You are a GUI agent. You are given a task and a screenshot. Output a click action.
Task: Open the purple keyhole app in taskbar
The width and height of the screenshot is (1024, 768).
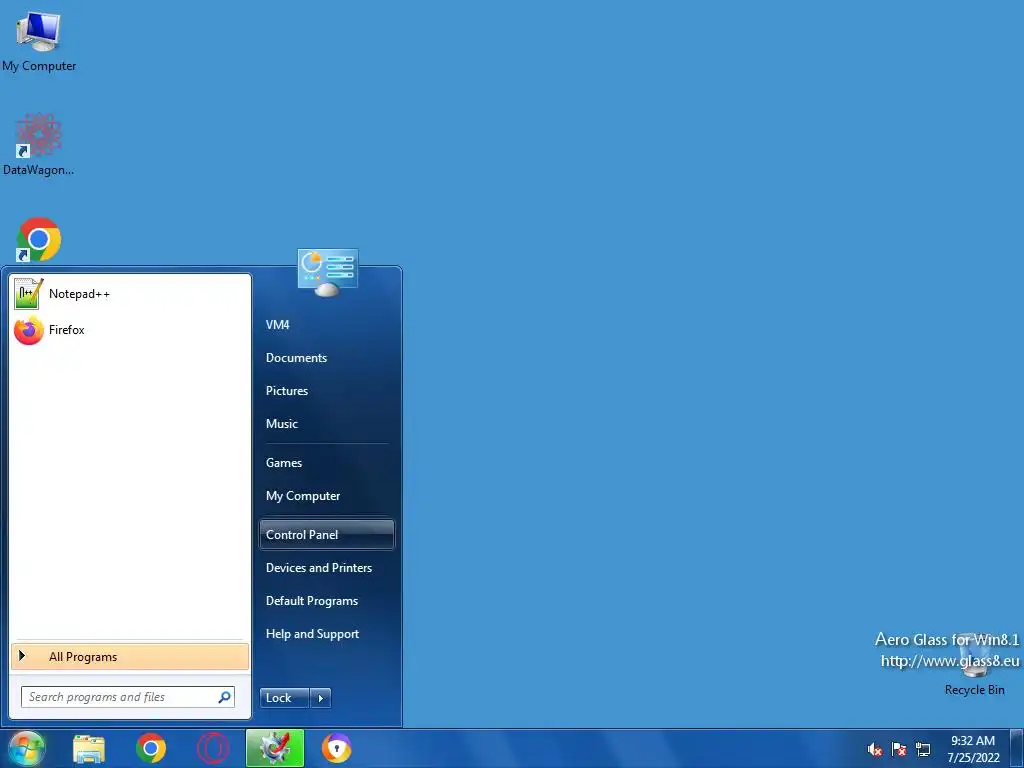337,748
